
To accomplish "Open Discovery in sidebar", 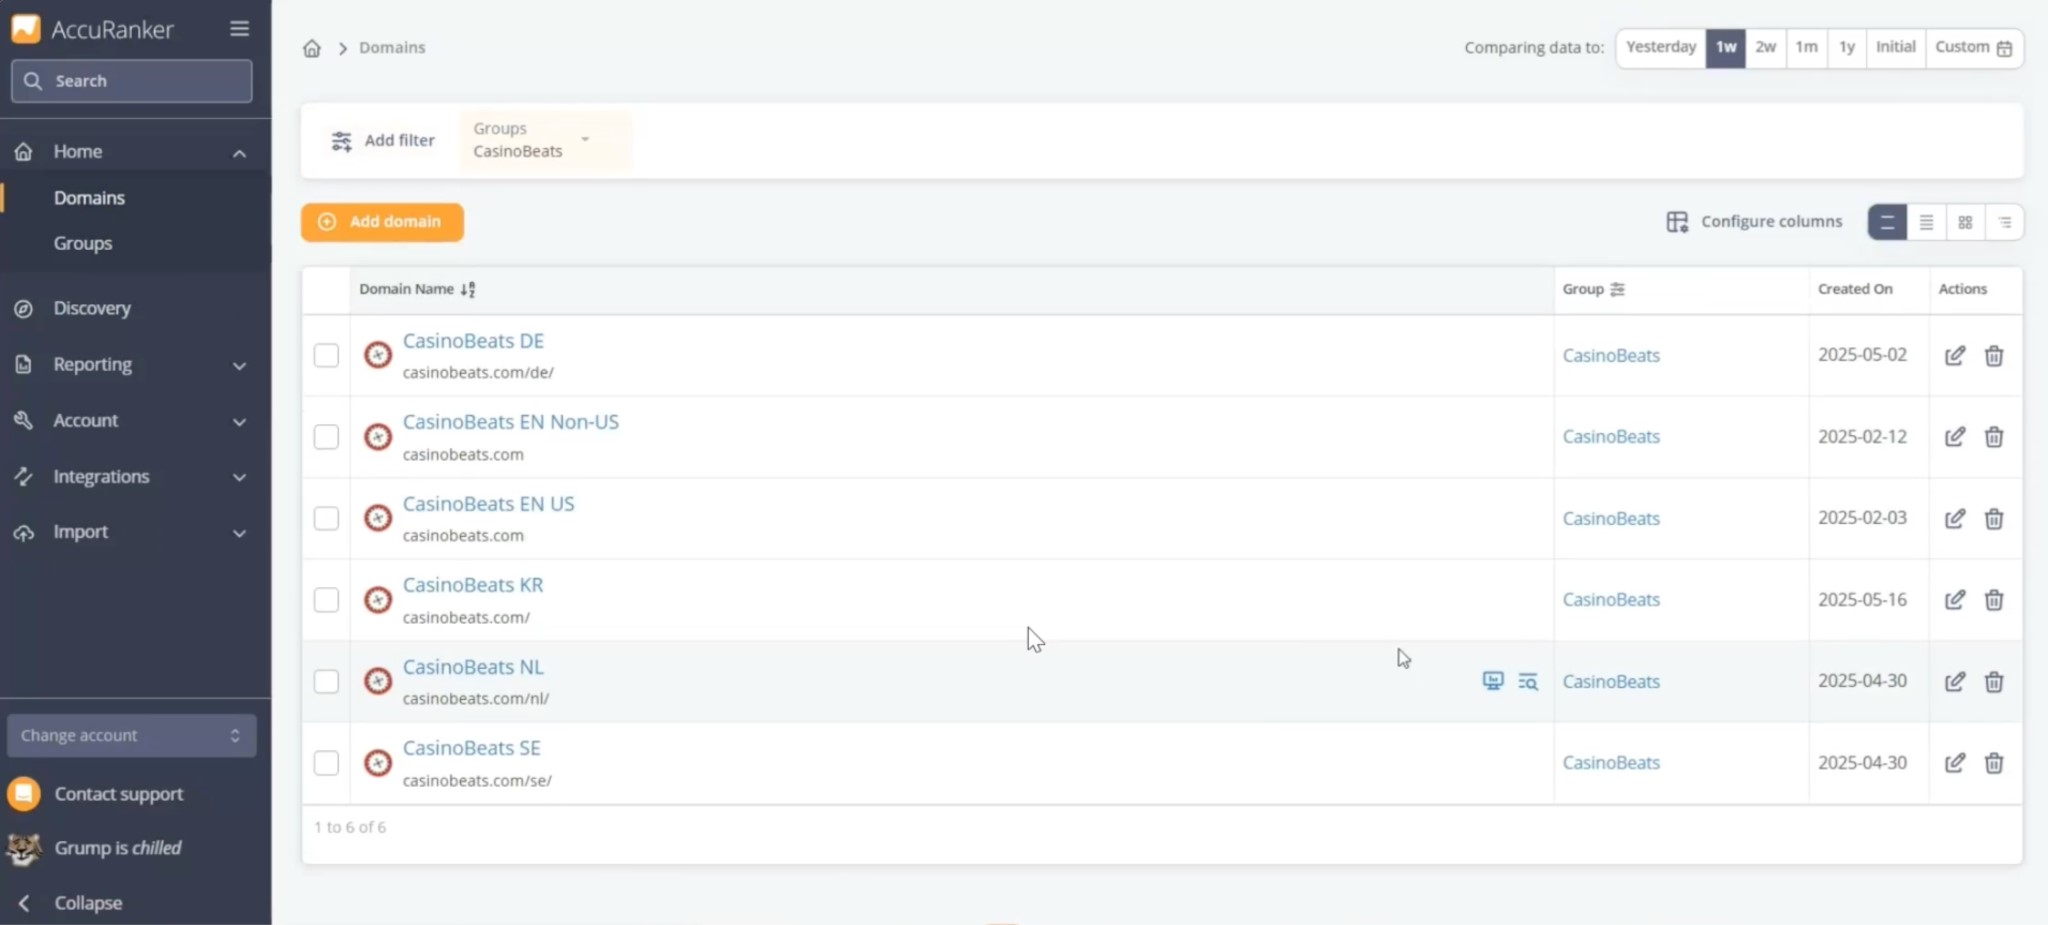I will click(92, 308).
